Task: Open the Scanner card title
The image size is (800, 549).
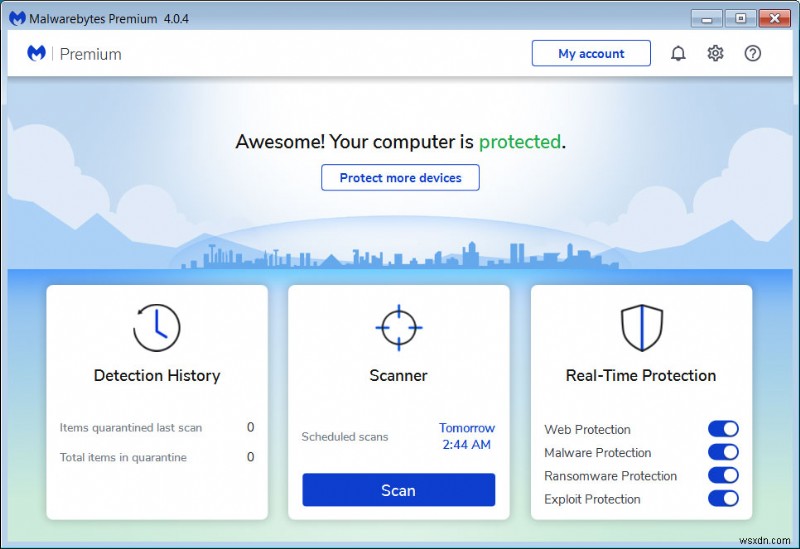Action: tap(398, 376)
